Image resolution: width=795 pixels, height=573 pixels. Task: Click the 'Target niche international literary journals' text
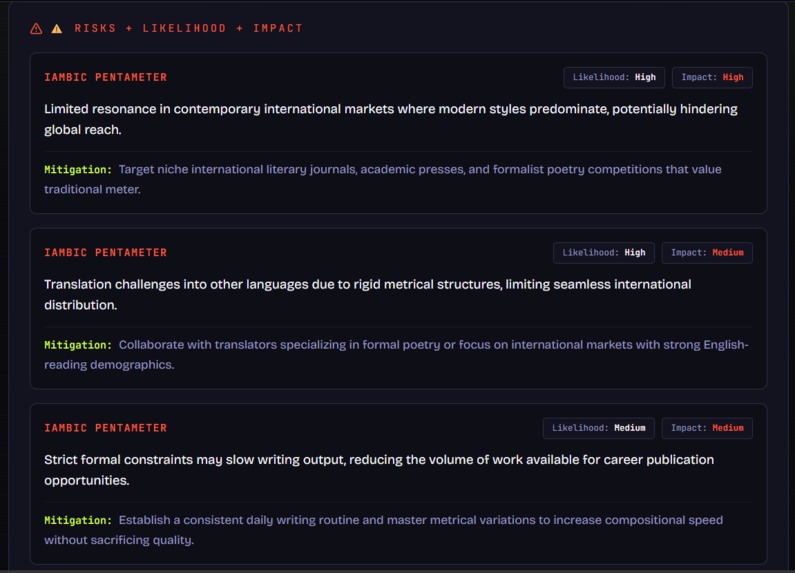(383, 179)
